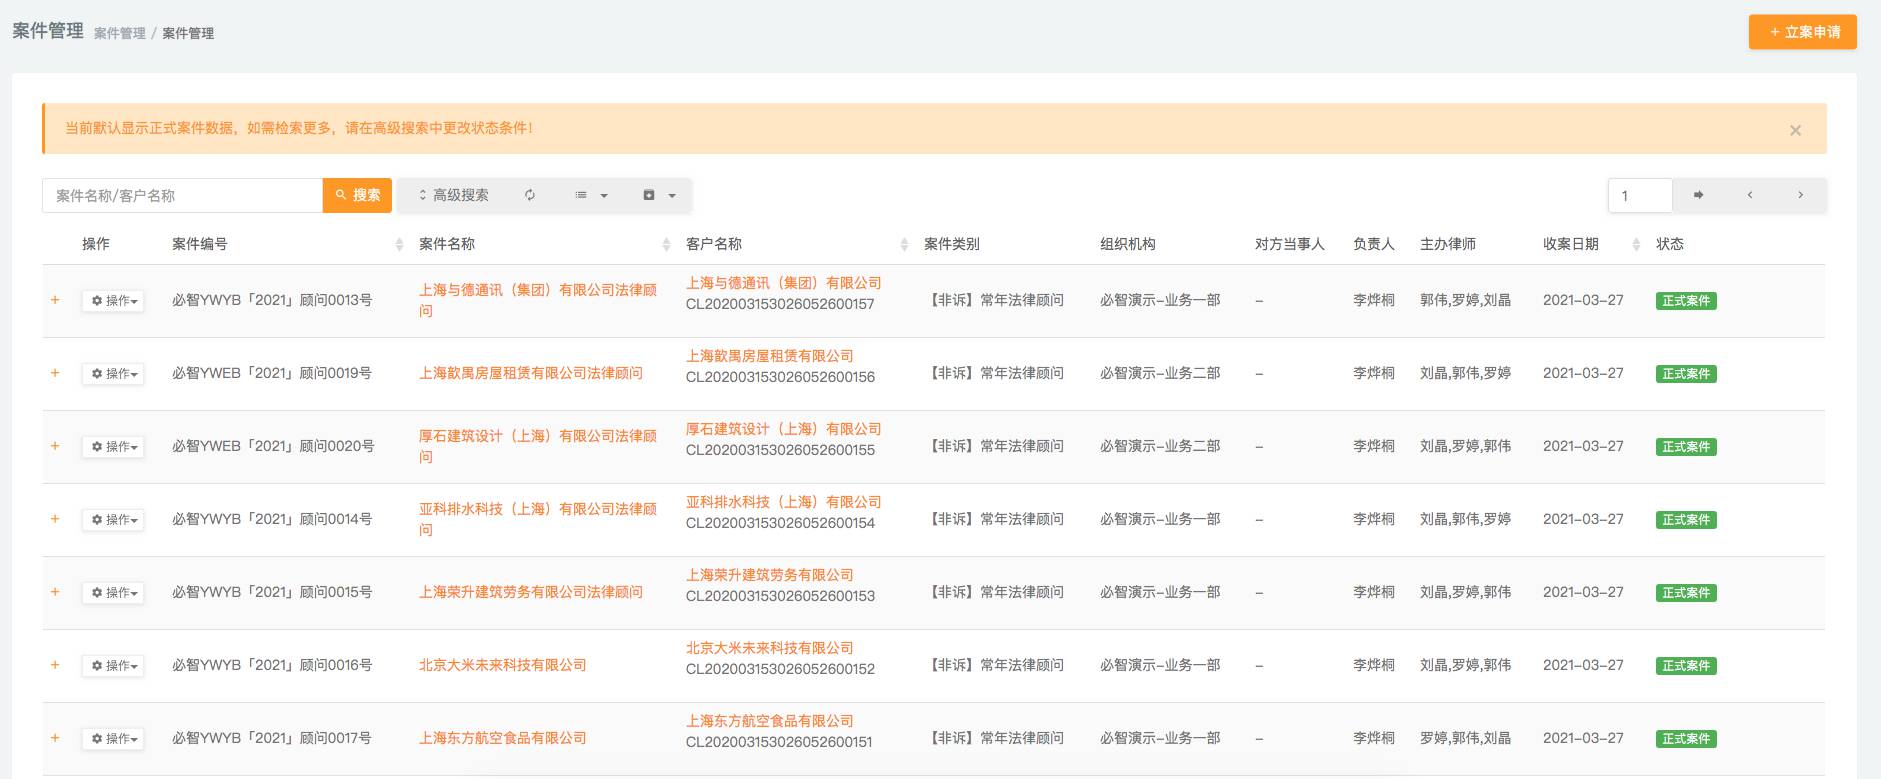Expand row details for case 顾问0016号
This screenshot has width=1881, height=779.
tap(55, 665)
